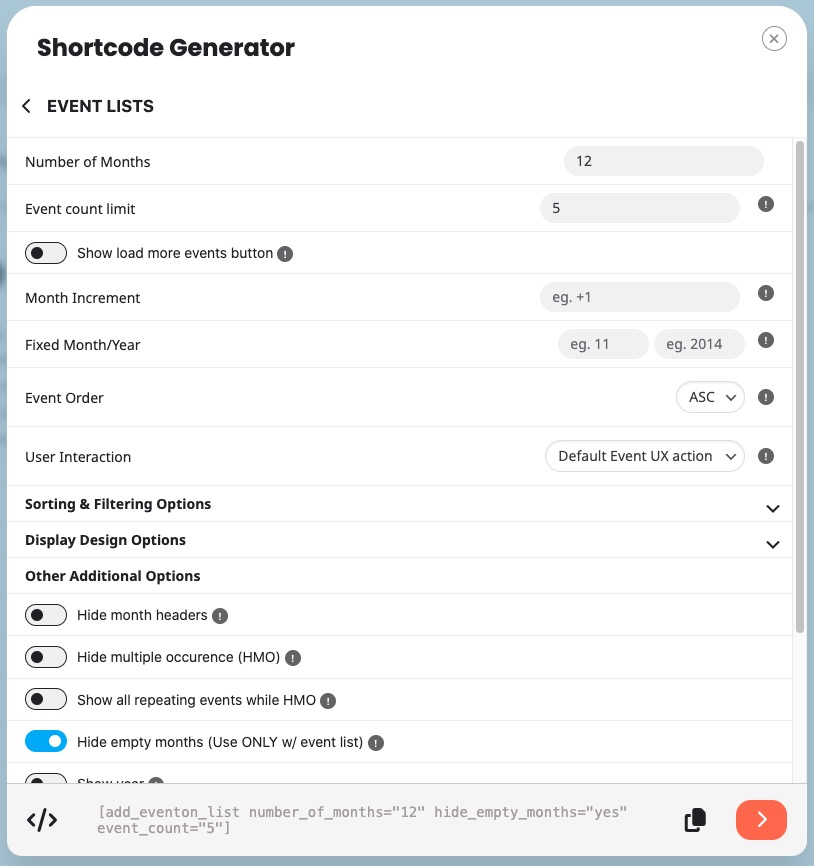The image size is (814, 866).
Task: Click the code brackets icon
Action: point(42,820)
